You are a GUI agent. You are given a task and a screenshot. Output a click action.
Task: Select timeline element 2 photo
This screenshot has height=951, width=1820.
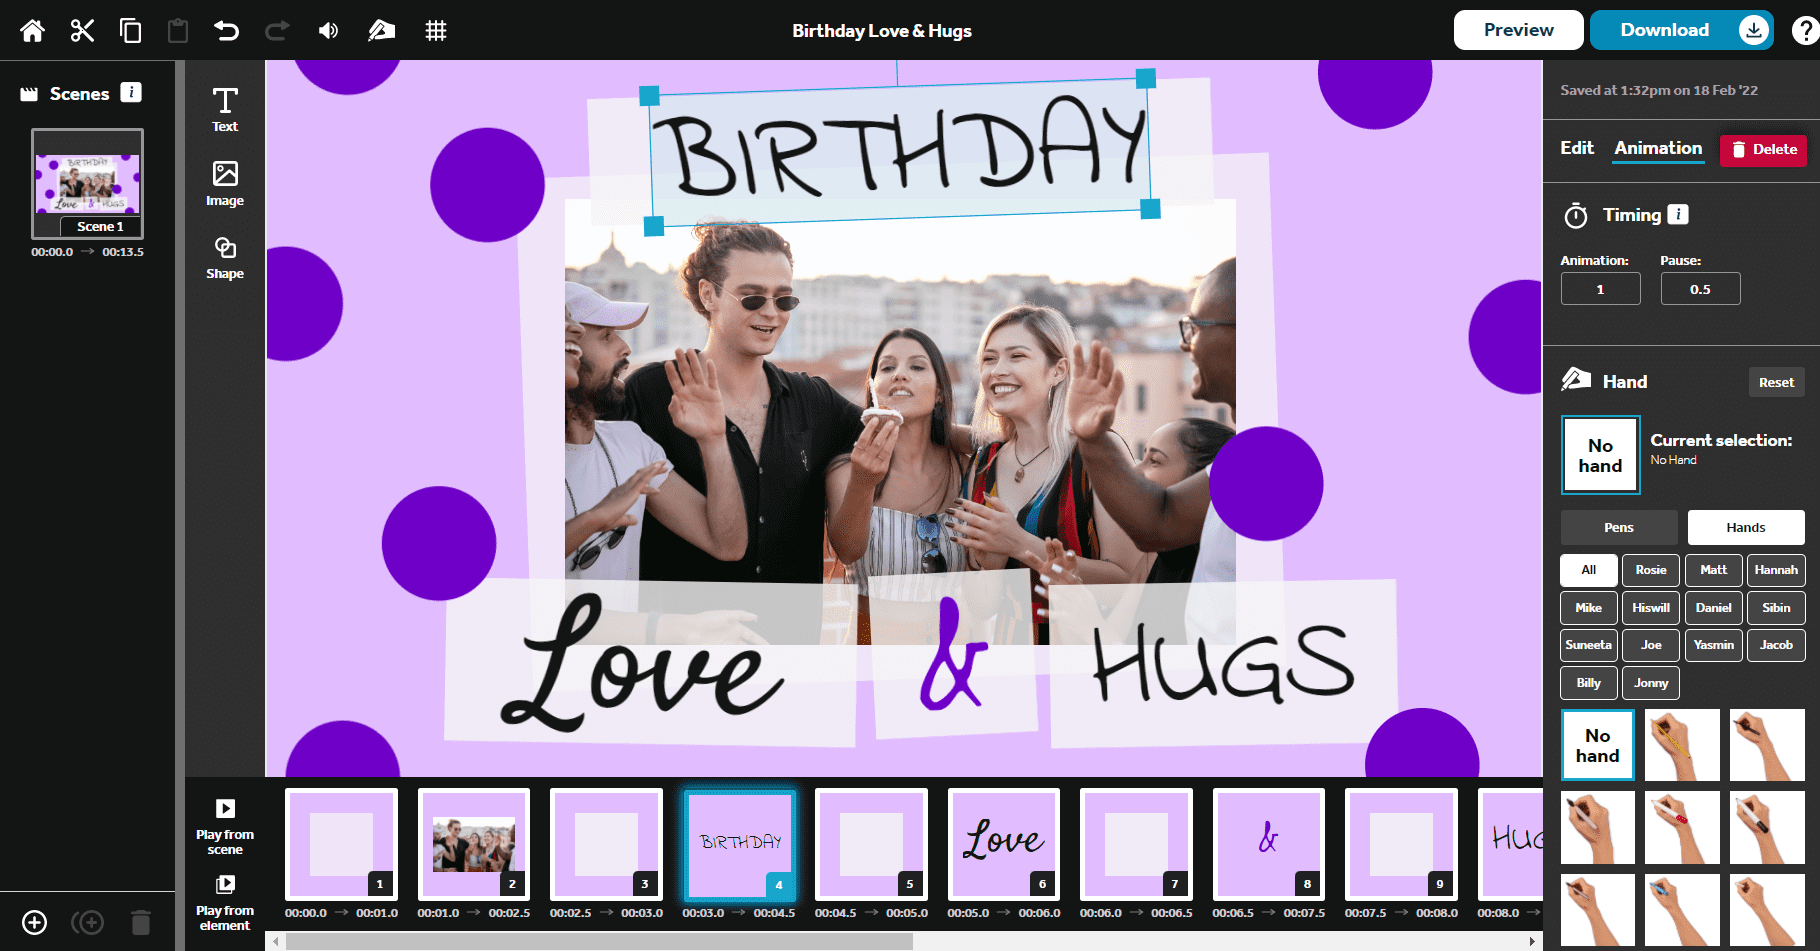pyautogui.click(x=474, y=843)
